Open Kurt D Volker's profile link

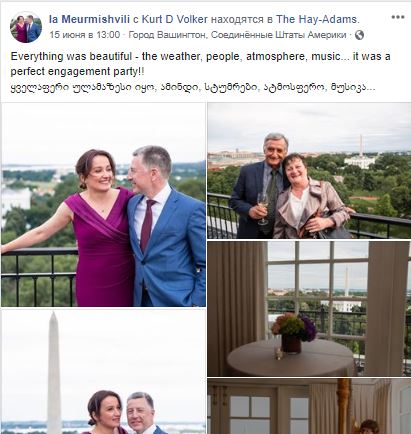[x=175, y=19]
